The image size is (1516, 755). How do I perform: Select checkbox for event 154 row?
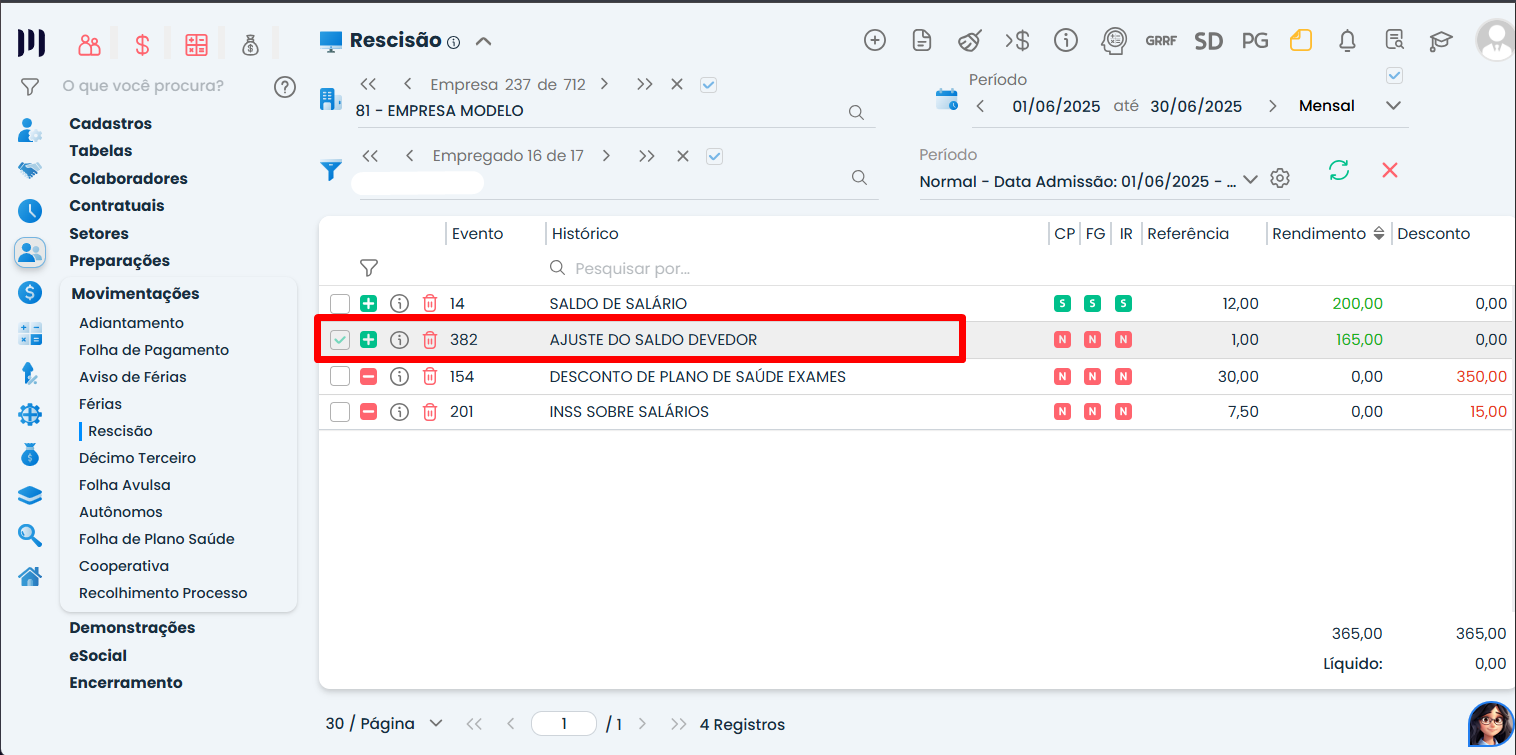tap(340, 377)
